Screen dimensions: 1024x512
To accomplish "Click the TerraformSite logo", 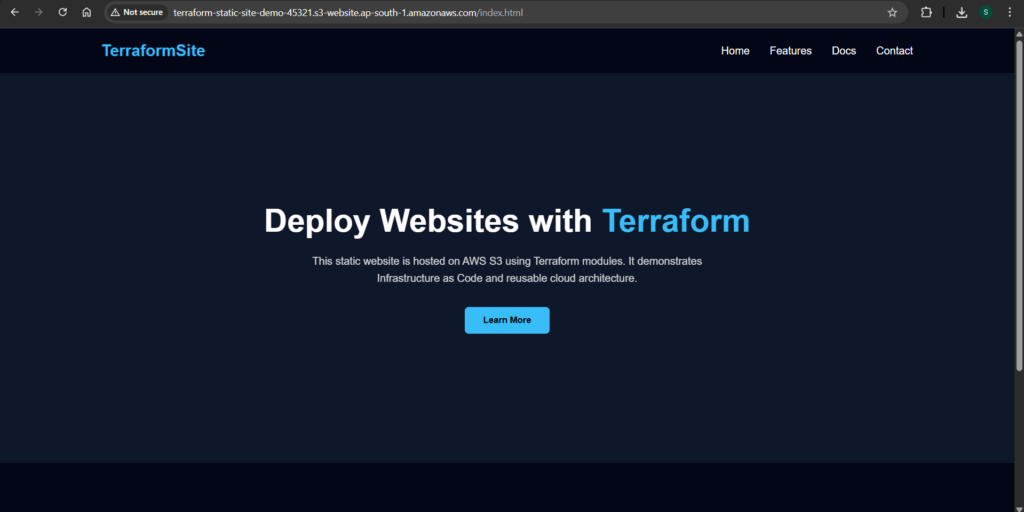I will (153, 51).
